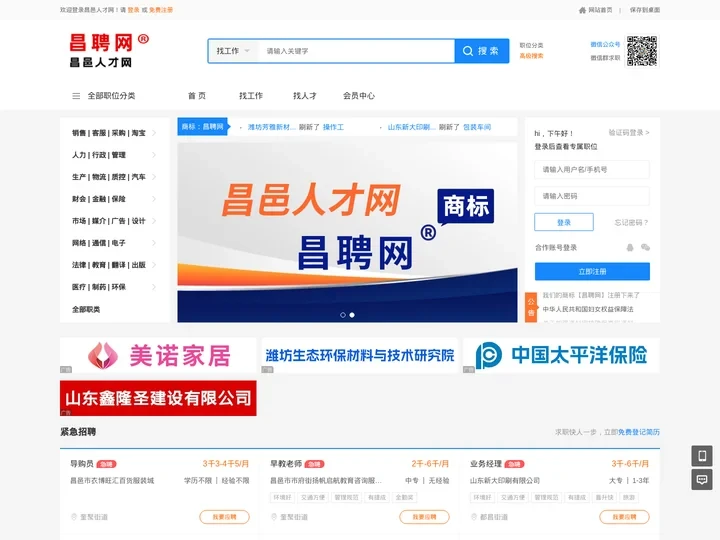The image size is (720, 540).
Task: Select the second carousel dot indicator
Action: (x=352, y=315)
